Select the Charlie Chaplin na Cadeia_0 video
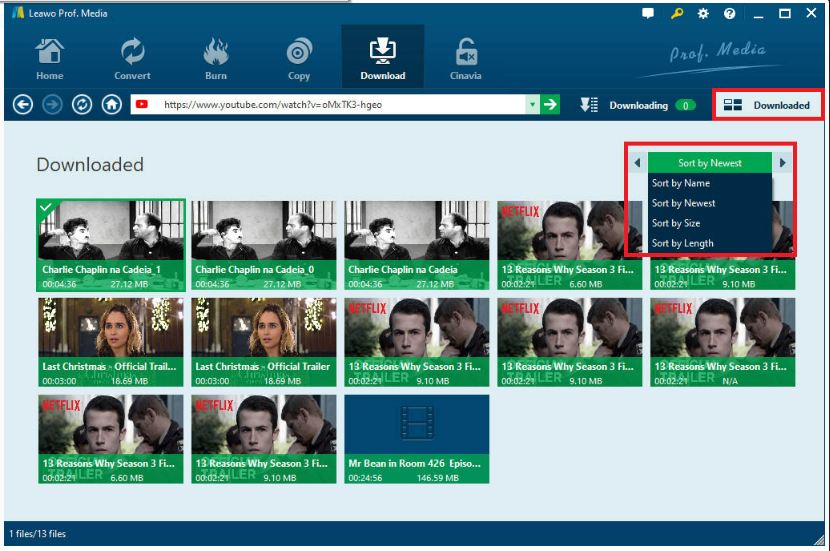 coord(264,245)
